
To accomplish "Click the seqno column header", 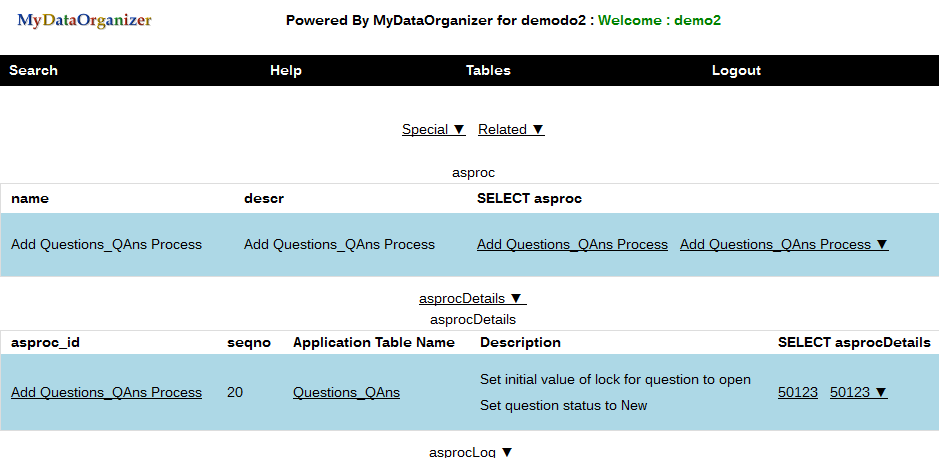I will (x=249, y=343).
